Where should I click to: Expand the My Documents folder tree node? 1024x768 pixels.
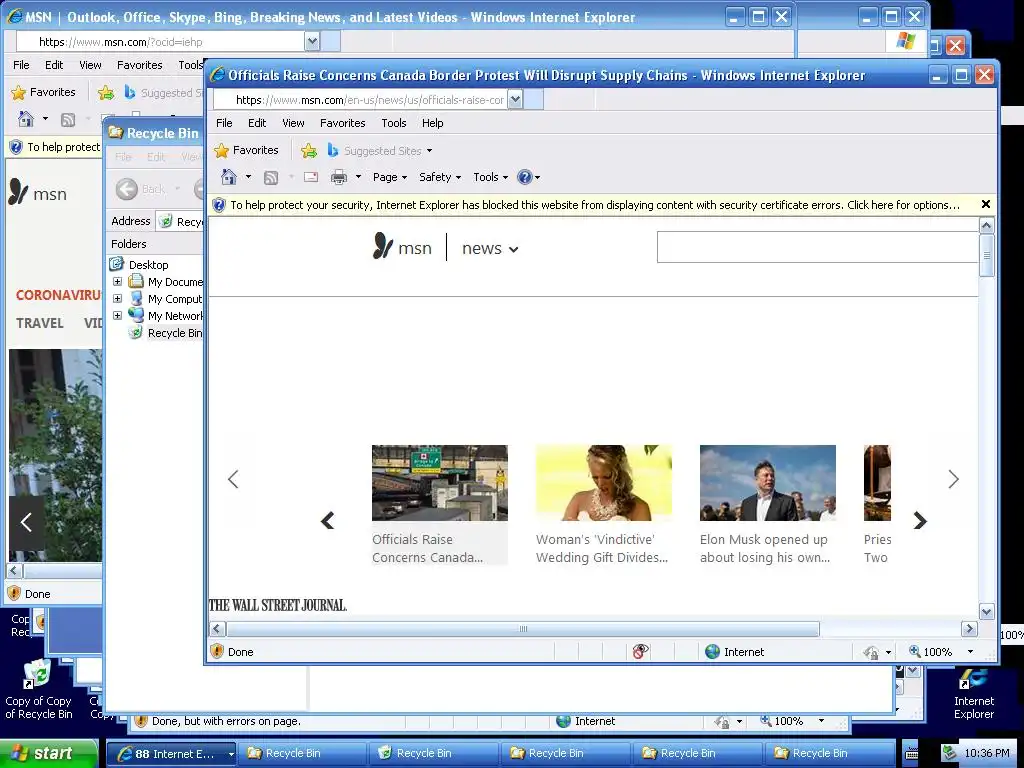pyautogui.click(x=118, y=281)
